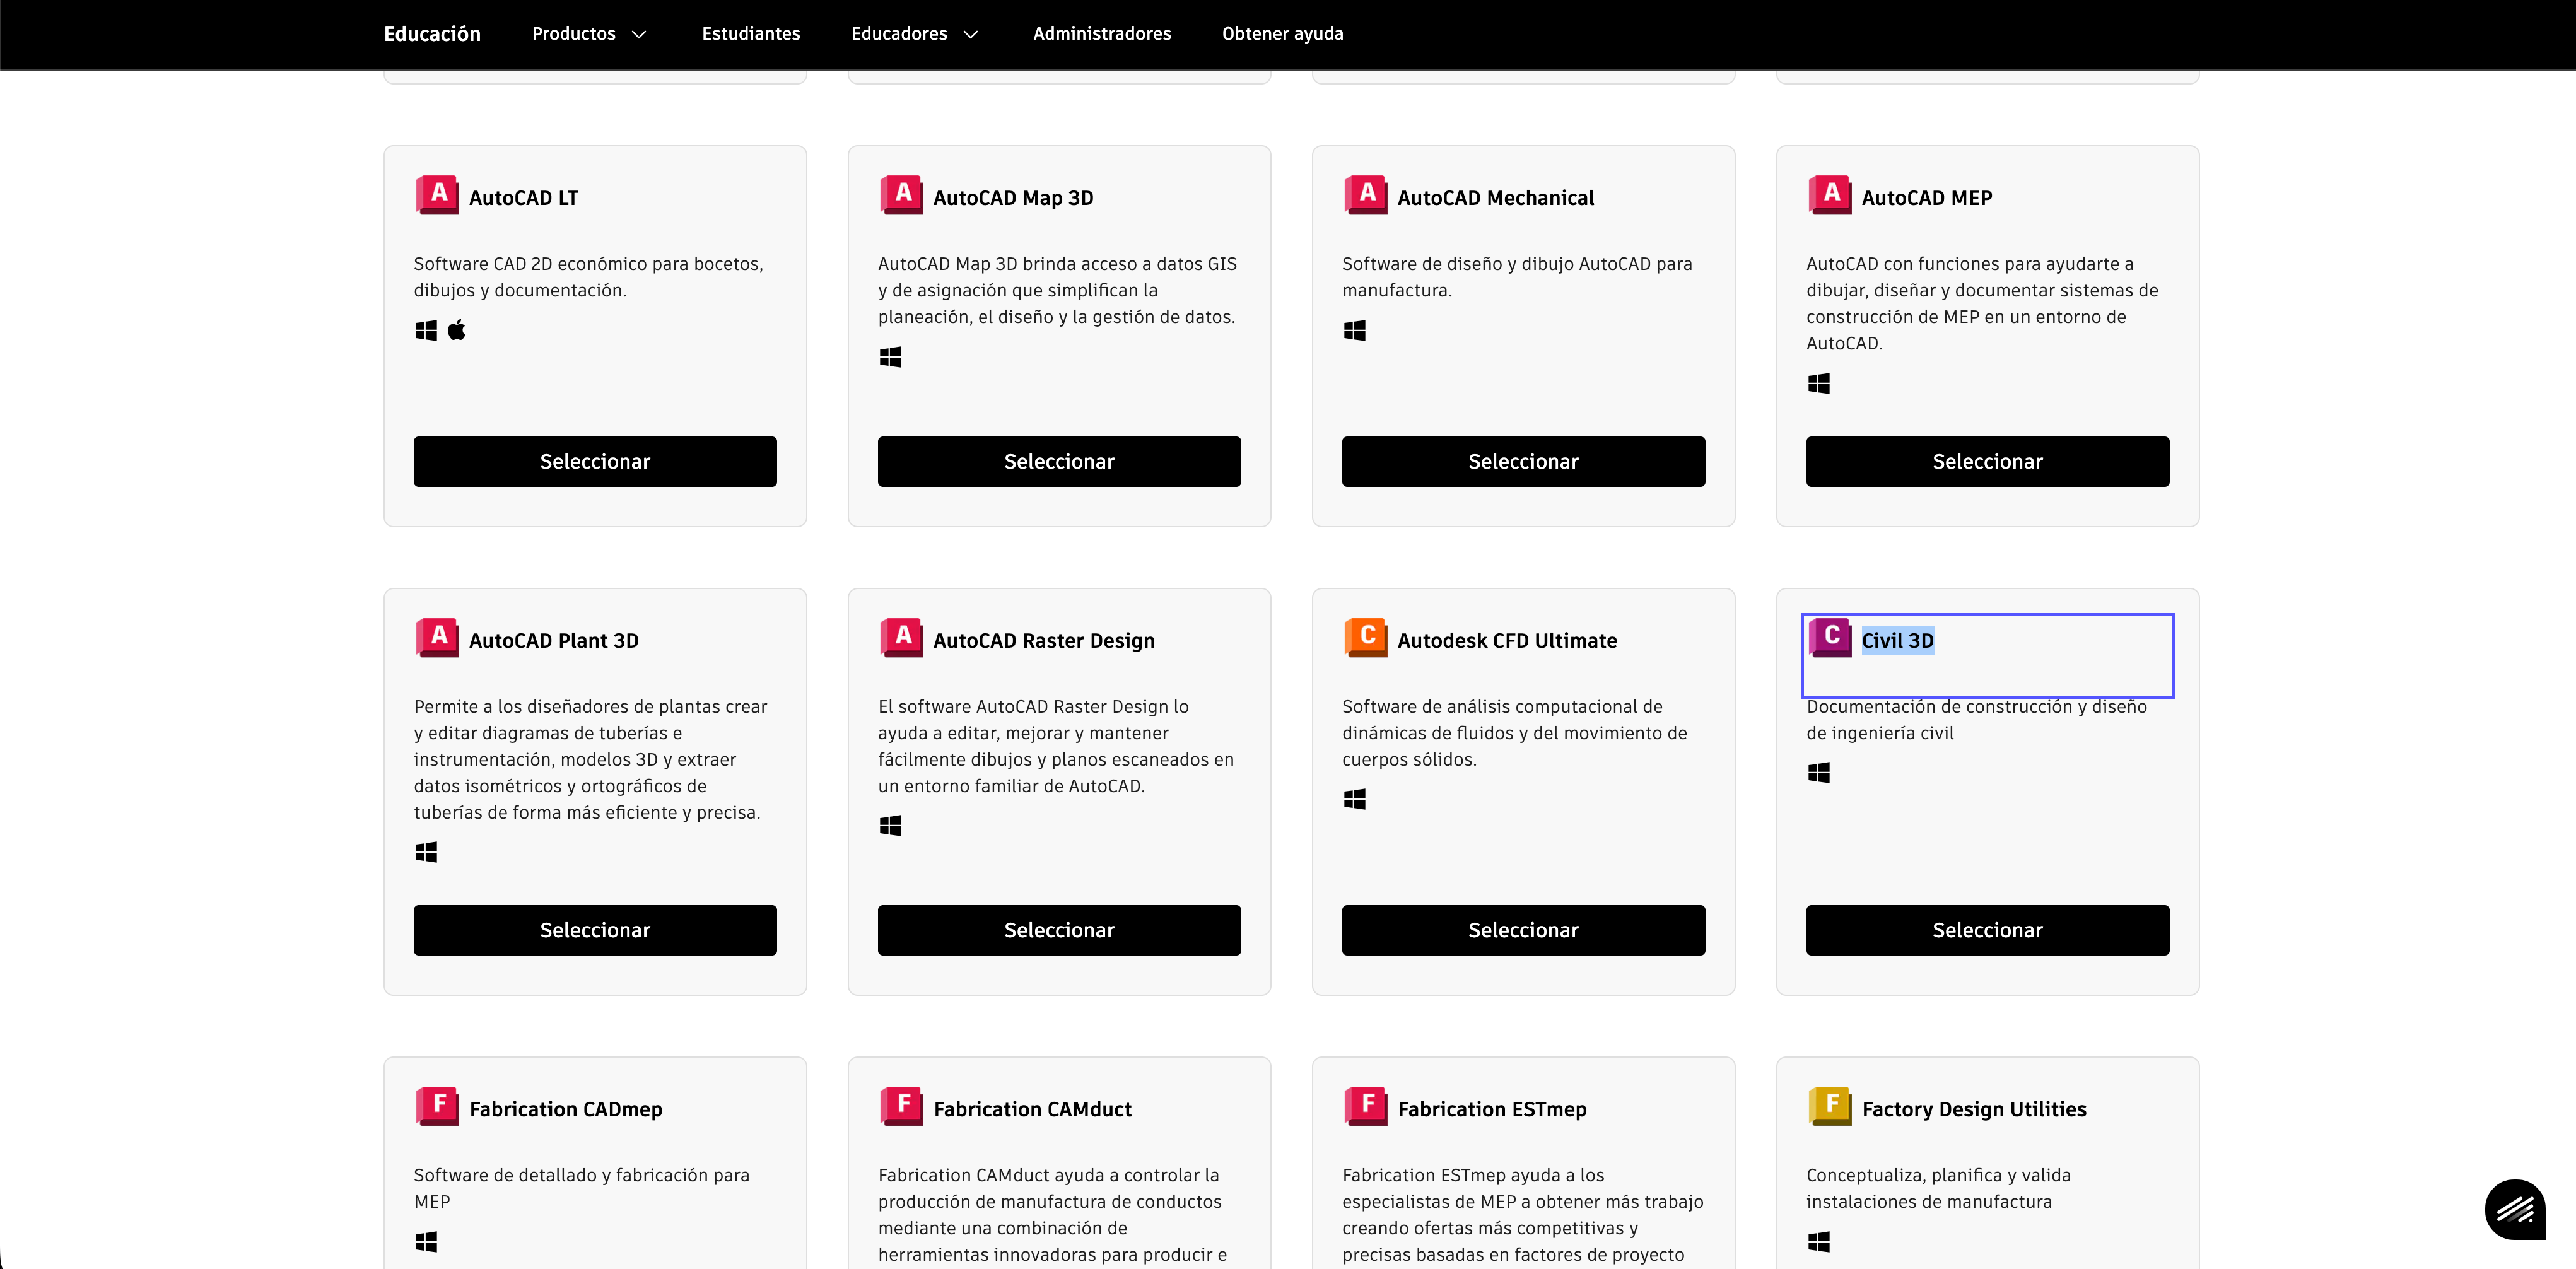Select AutoCAD Raster Design with Seleccionar button

click(1059, 930)
